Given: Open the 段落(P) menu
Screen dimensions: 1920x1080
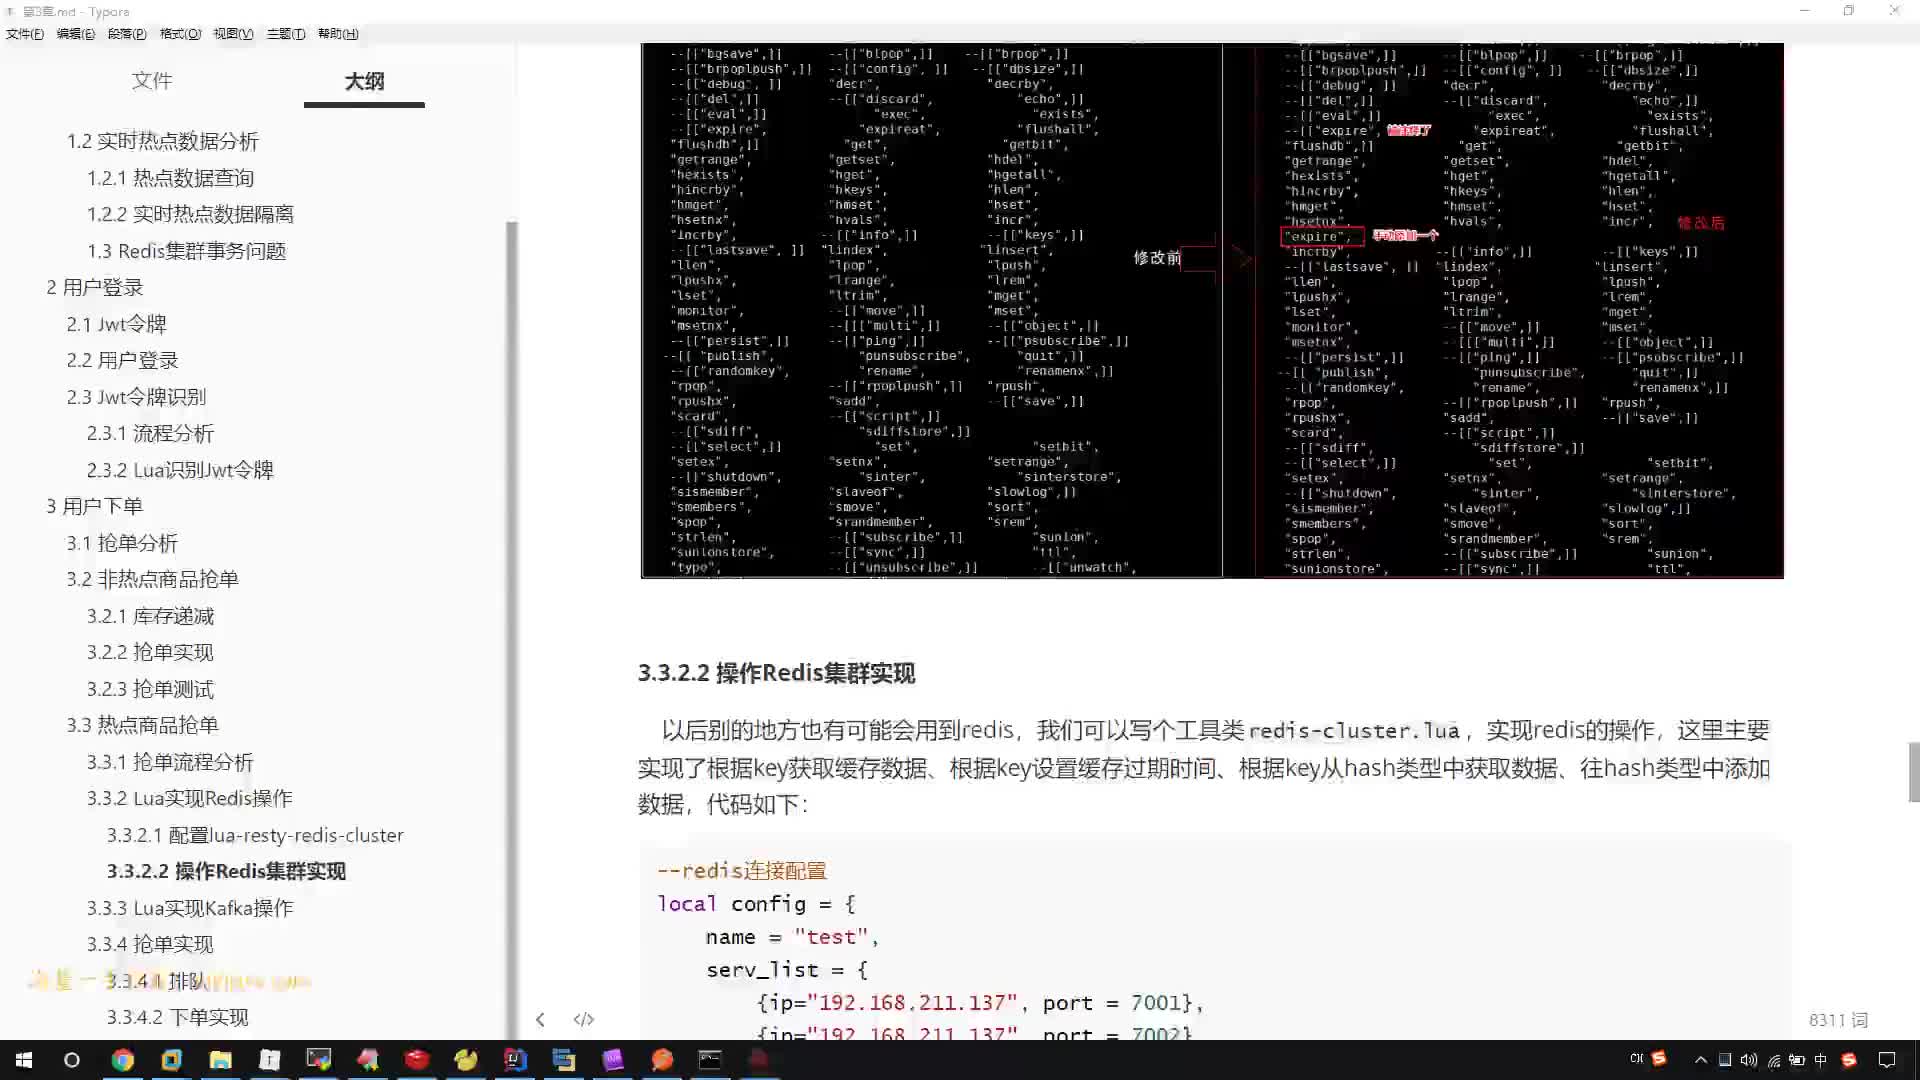Looking at the screenshot, I should tap(127, 34).
